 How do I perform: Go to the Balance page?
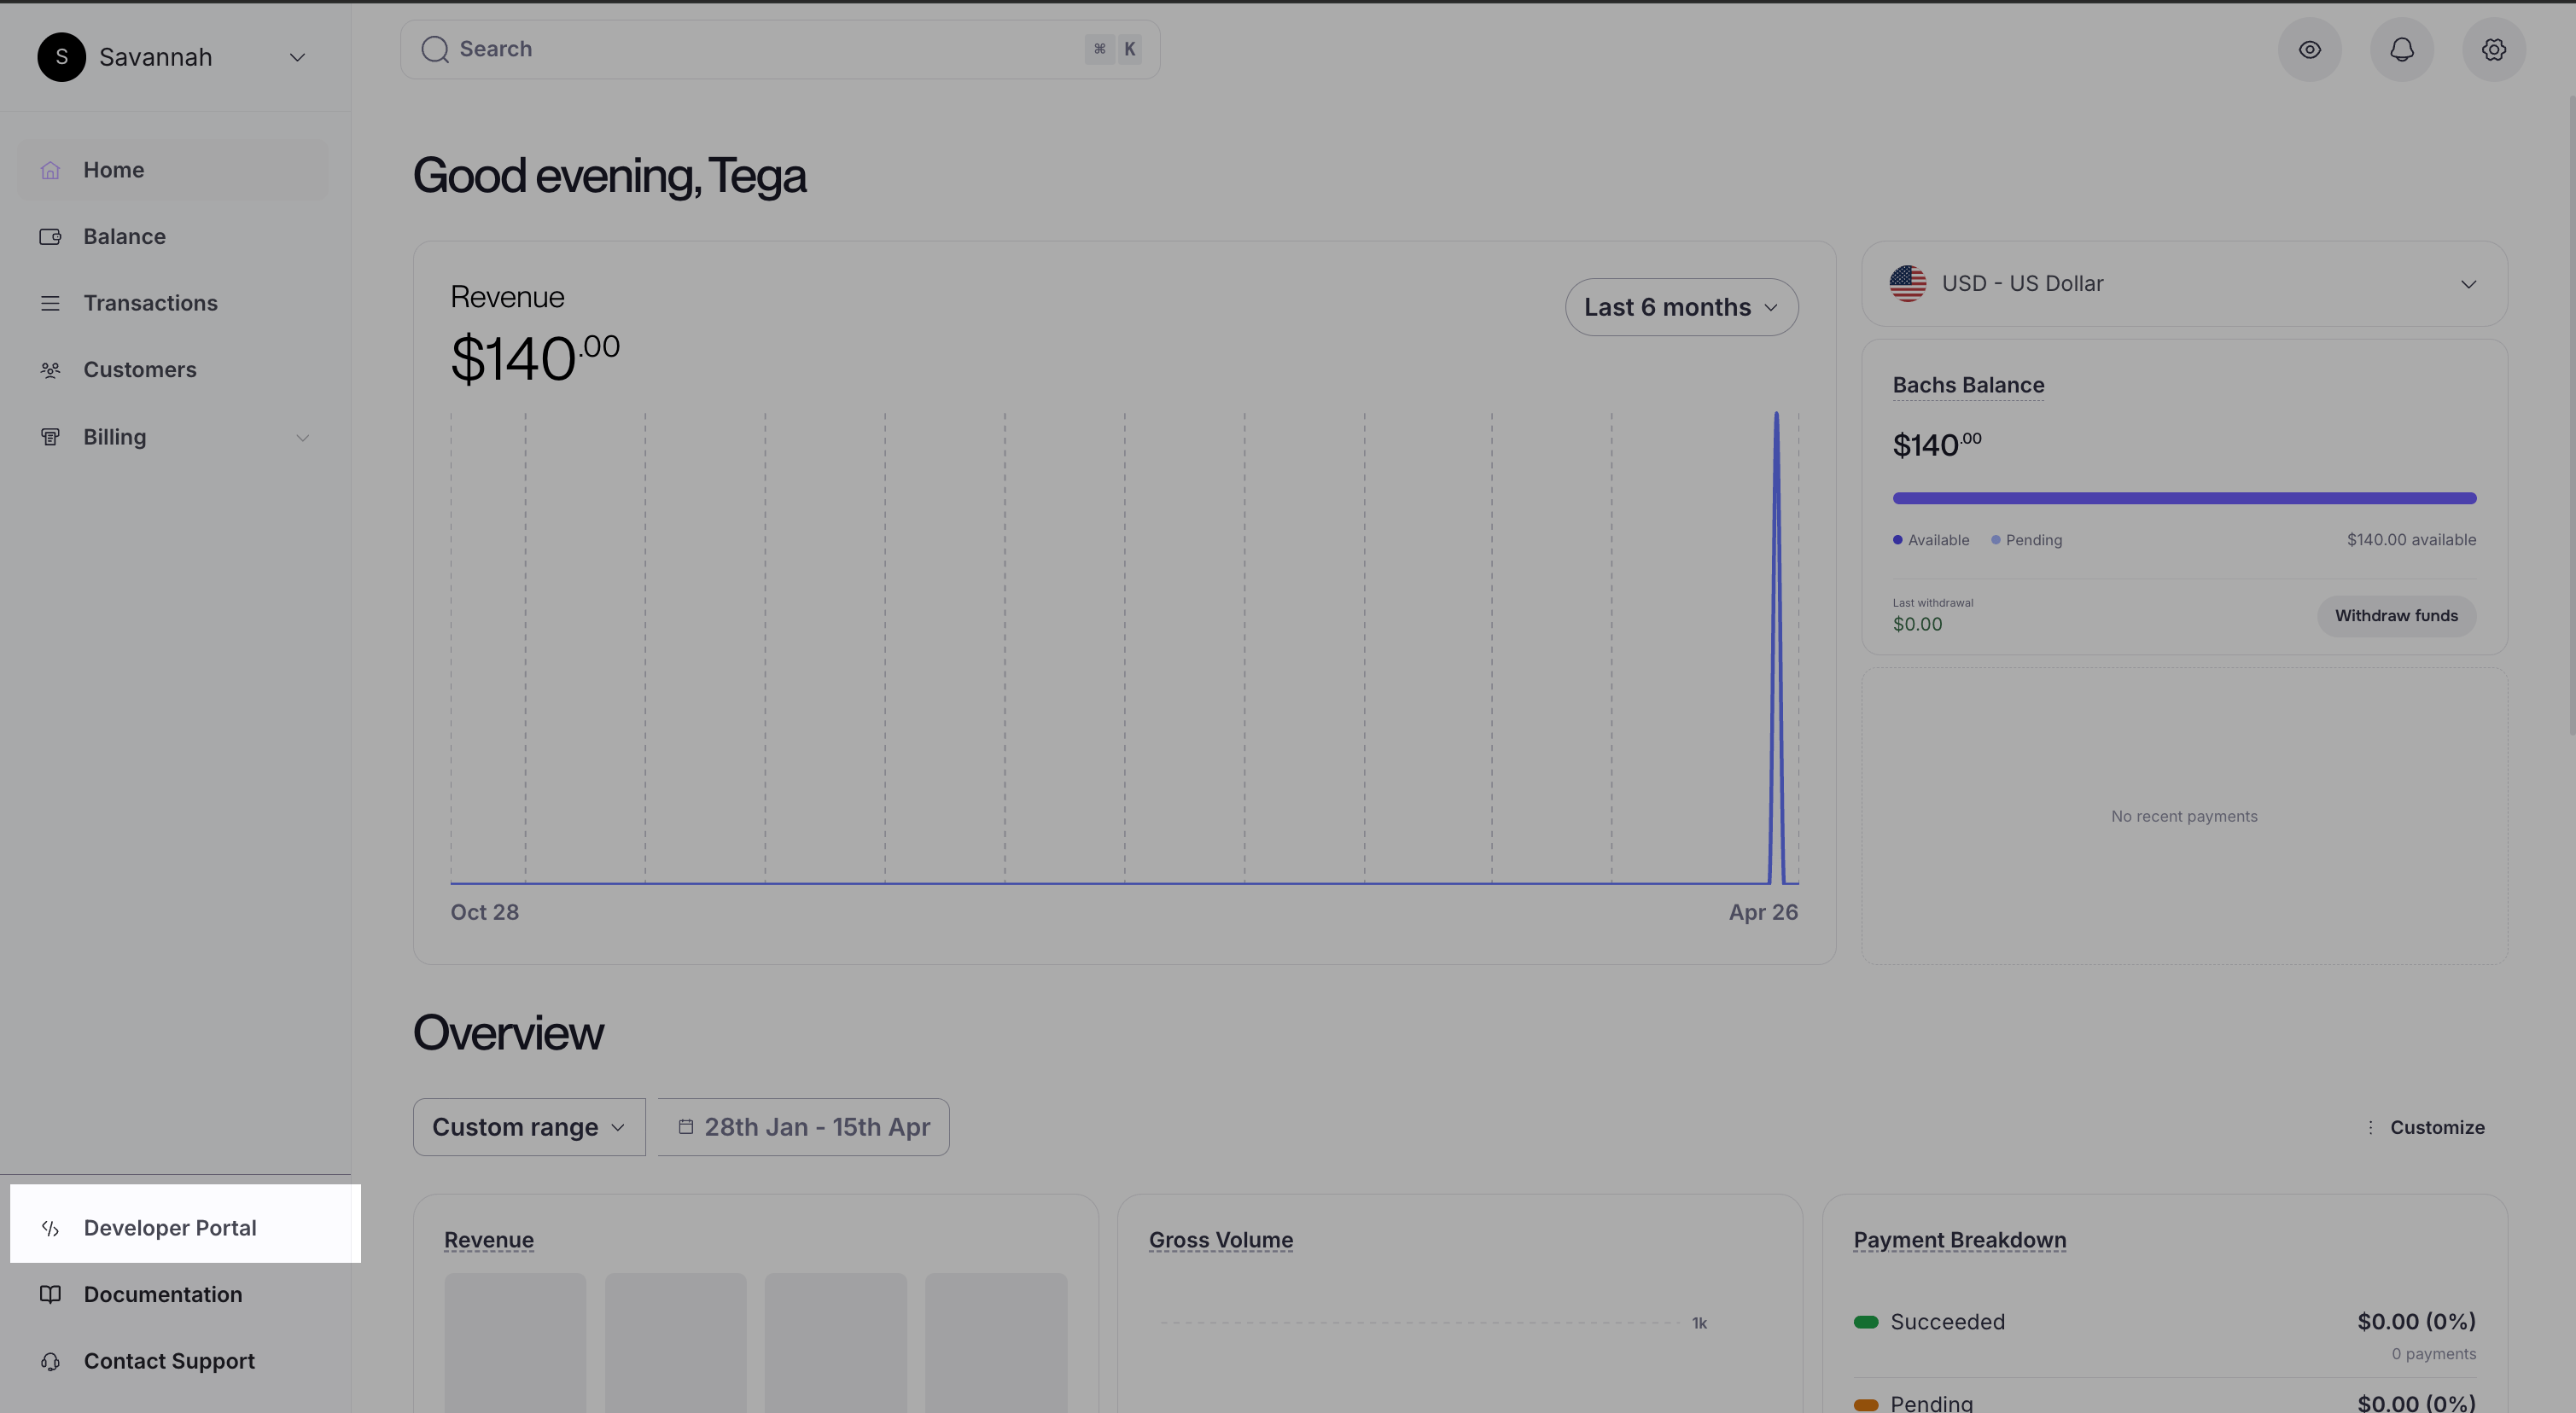(x=173, y=237)
